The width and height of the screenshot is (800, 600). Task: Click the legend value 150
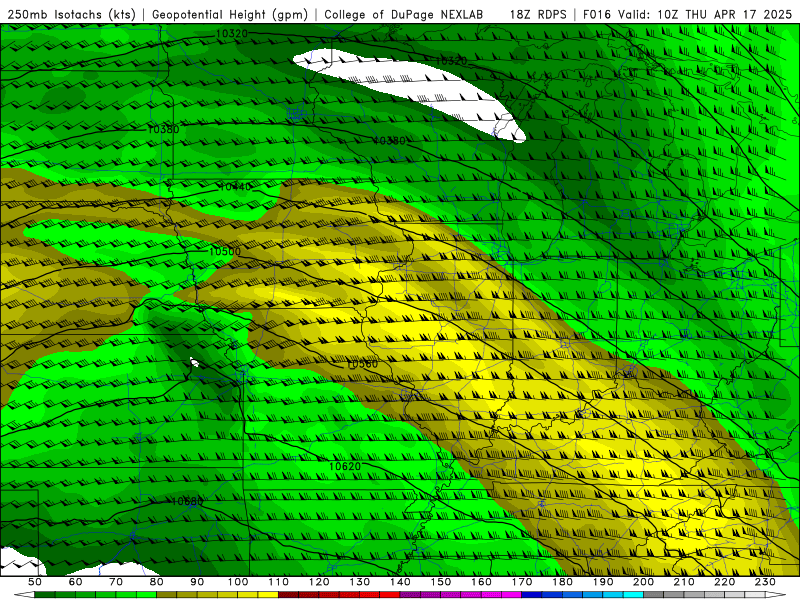441,582
